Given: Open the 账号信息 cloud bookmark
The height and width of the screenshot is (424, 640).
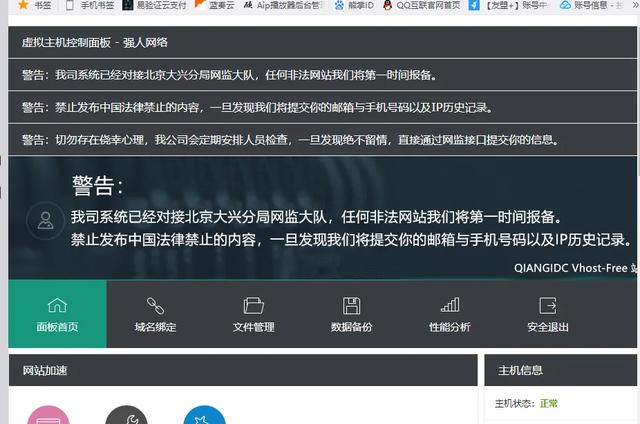Looking at the screenshot, I should 591,5.
